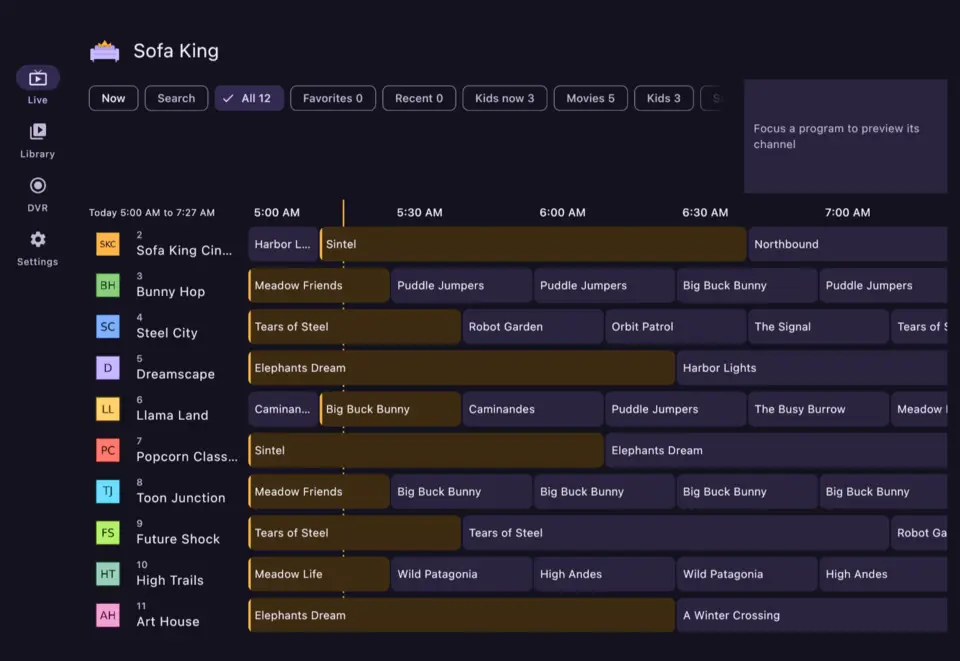Filter by Kids now 3
Image resolution: width=960 pixels, height=661 pixels.
pos(504,98)
